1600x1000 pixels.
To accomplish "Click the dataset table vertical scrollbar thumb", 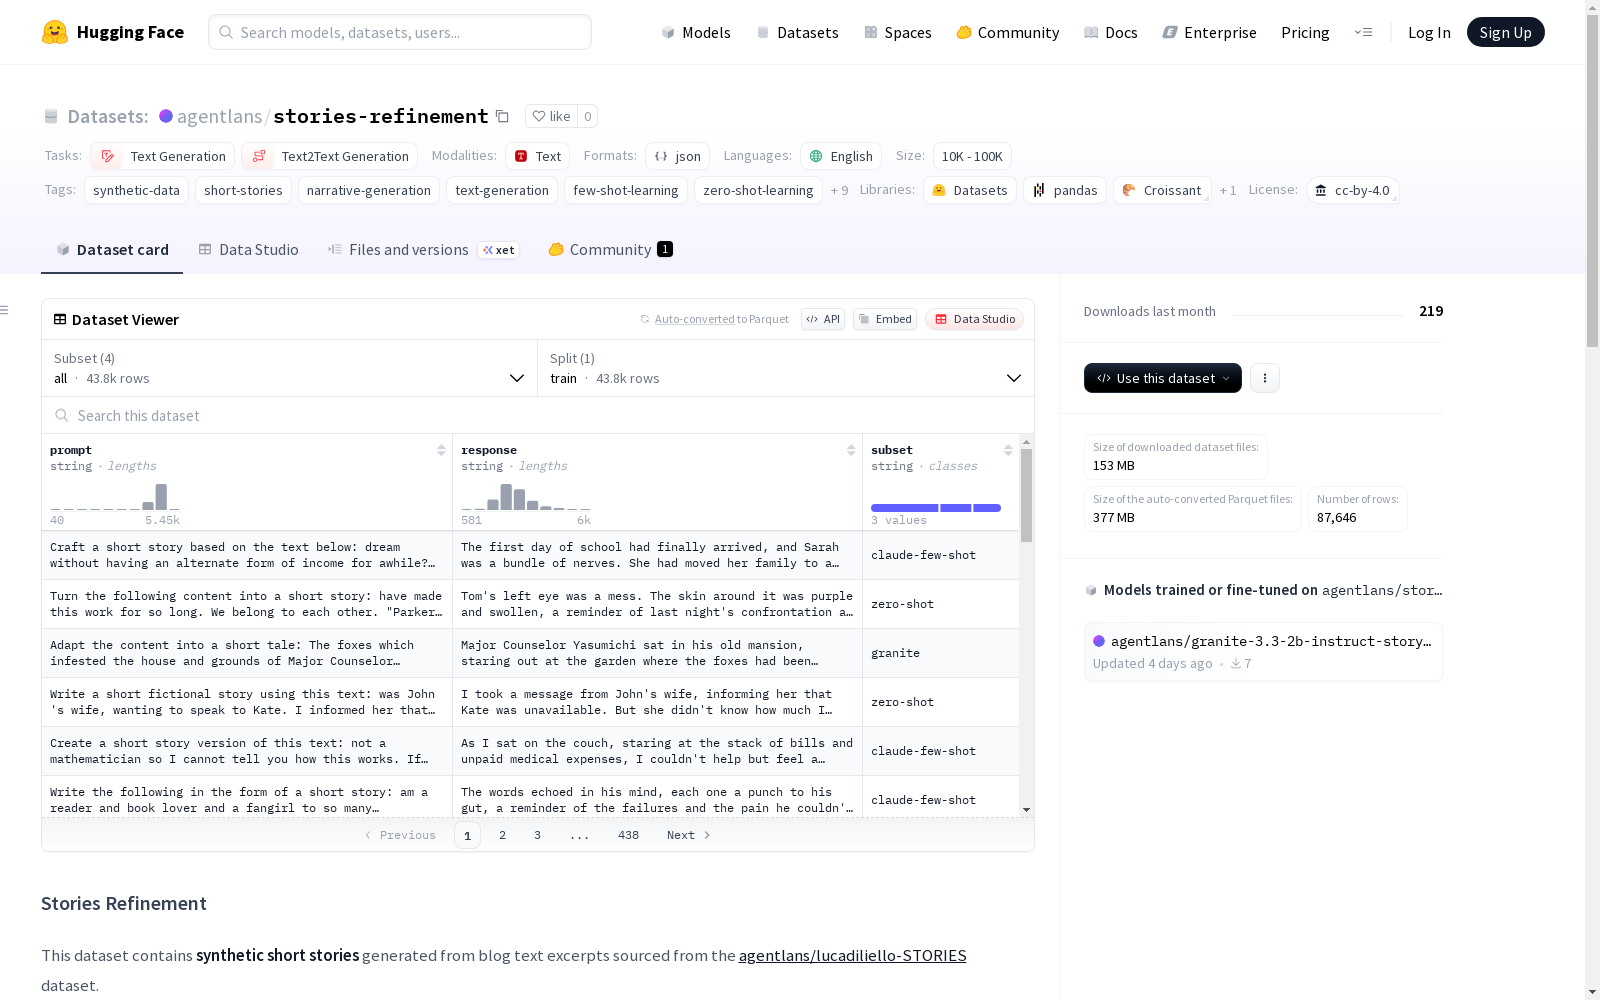I will click(x=1026, y=495).
